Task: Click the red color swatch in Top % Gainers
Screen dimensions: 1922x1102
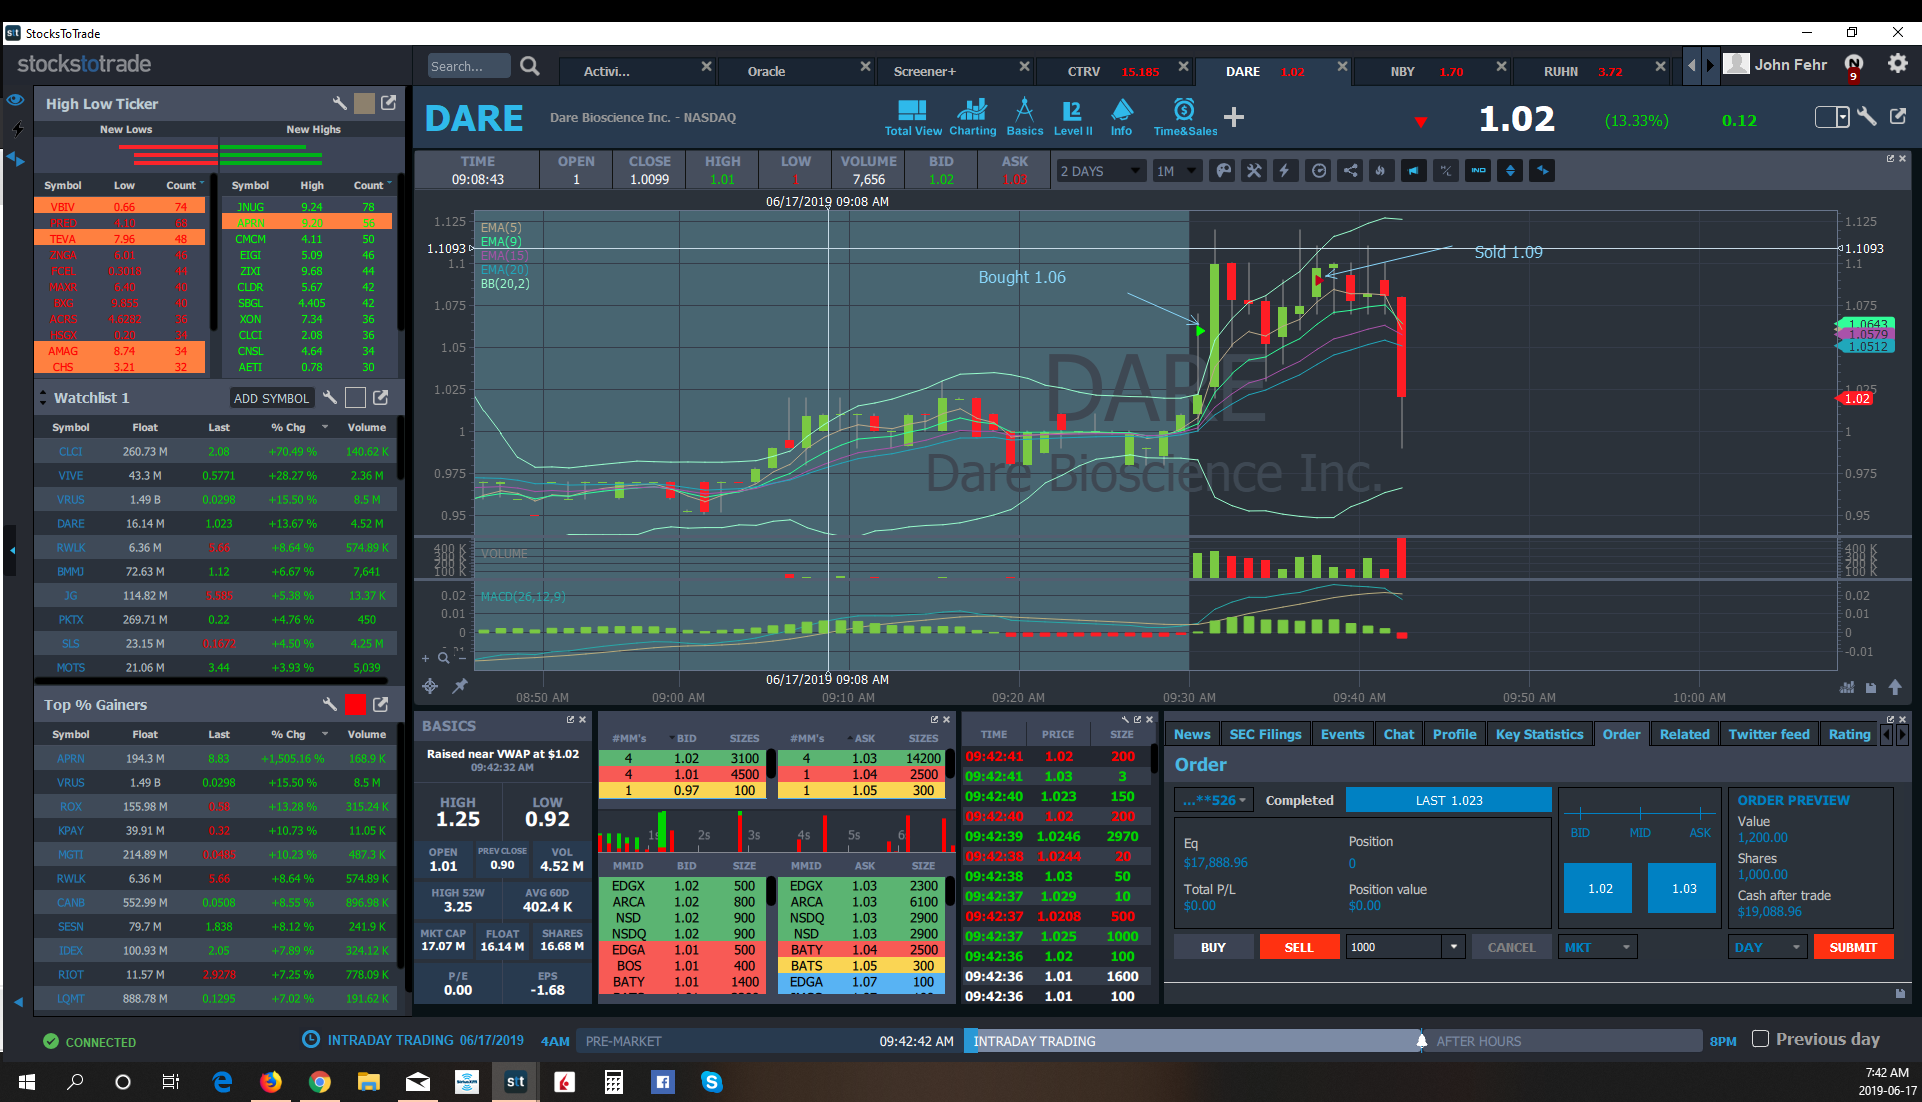Action: pos(355,705)
